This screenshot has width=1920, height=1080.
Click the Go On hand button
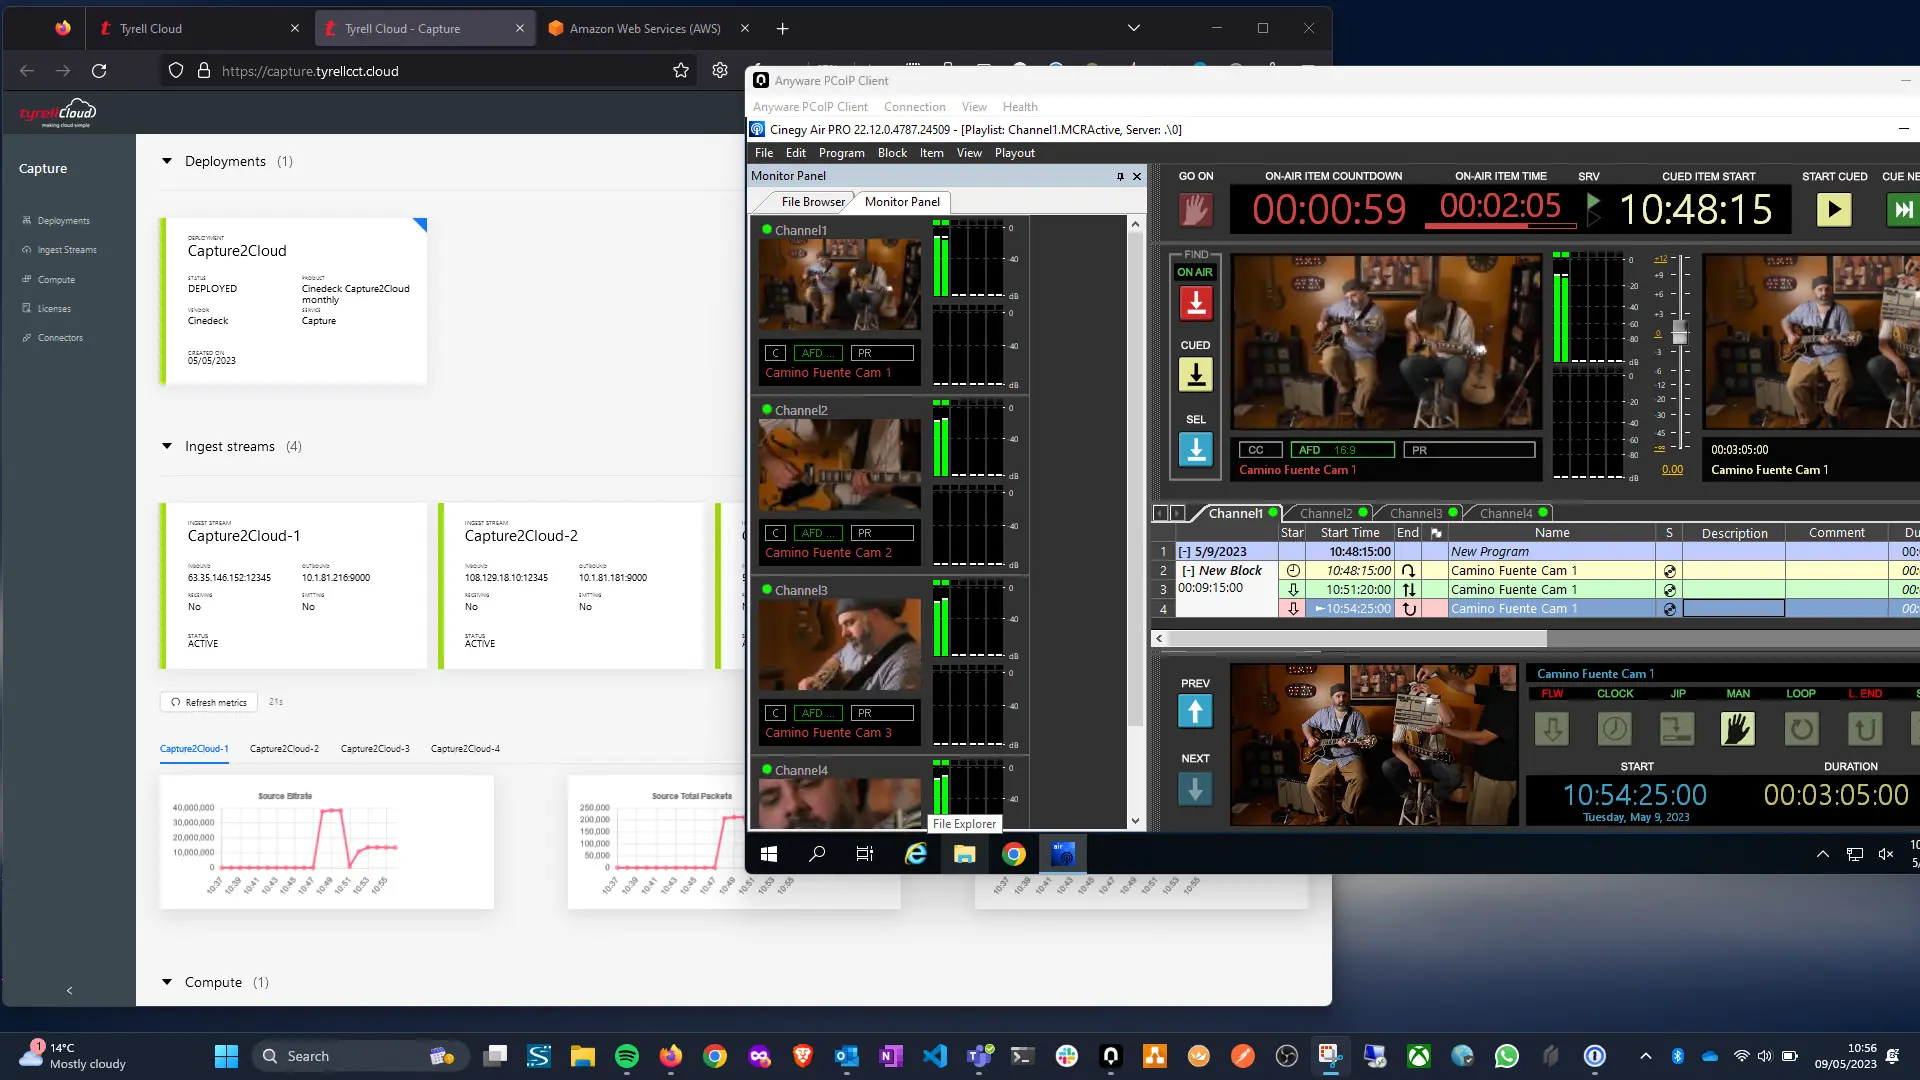pyautogui.click(x=1195, y=210)
